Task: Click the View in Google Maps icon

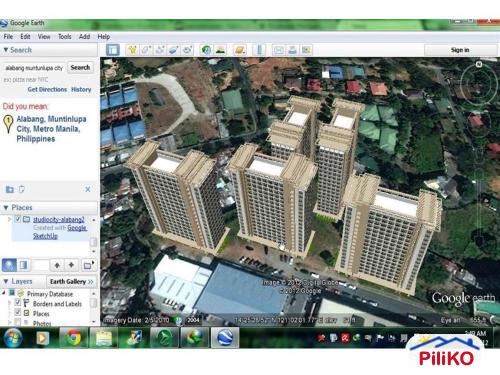Action: [x=306, y=50]
